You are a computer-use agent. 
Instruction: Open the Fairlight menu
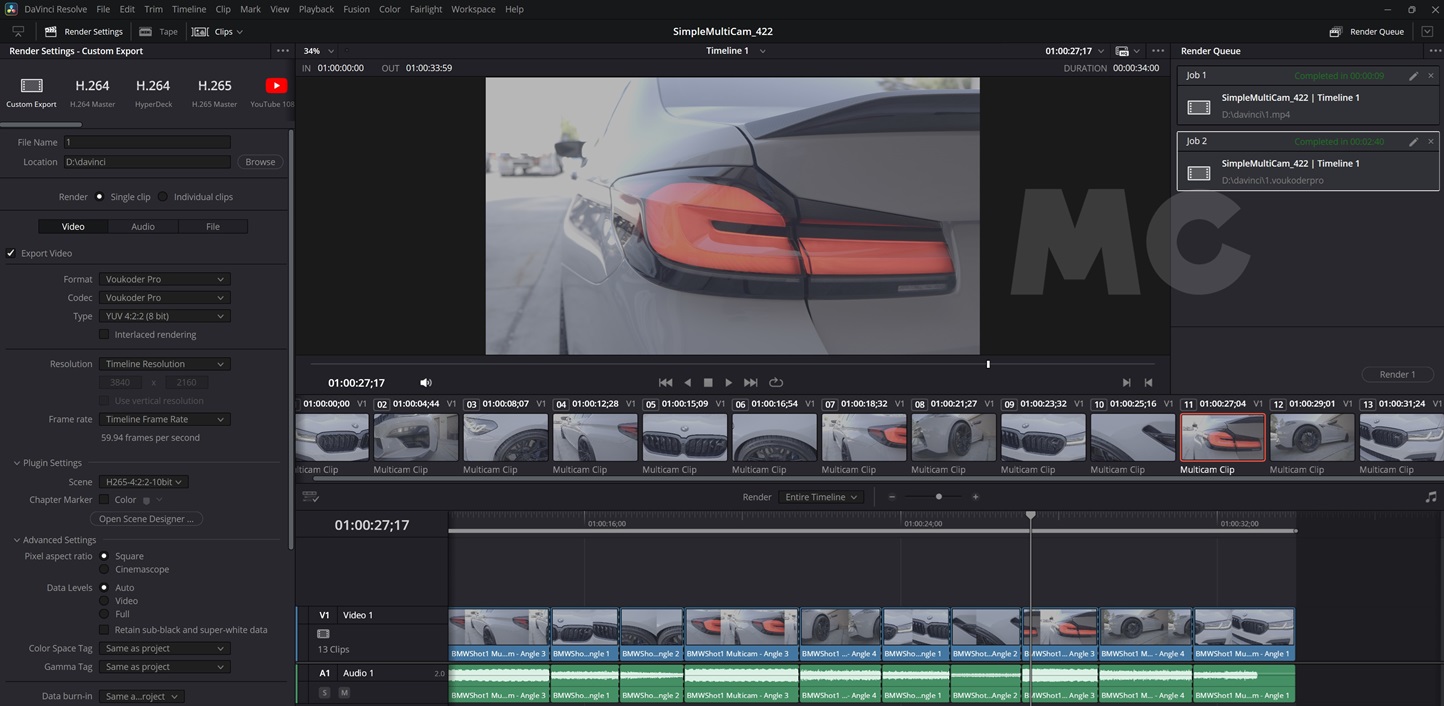point(426,9)
